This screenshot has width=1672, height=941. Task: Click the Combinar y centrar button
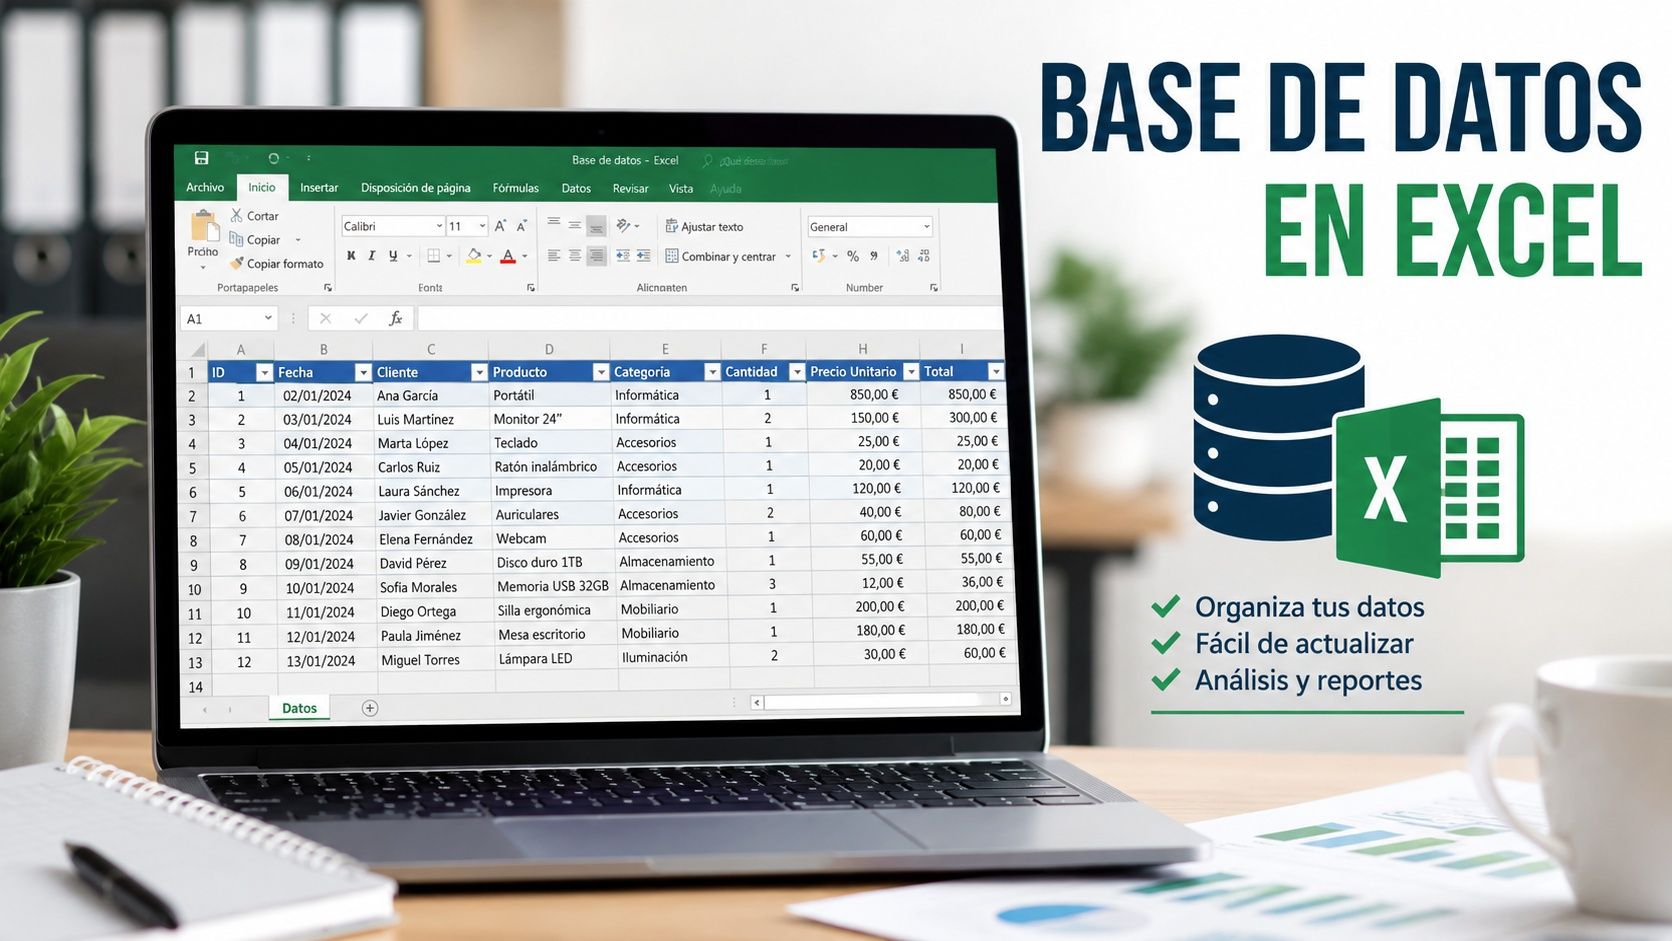pyautogui.click(x=721, y=256)
